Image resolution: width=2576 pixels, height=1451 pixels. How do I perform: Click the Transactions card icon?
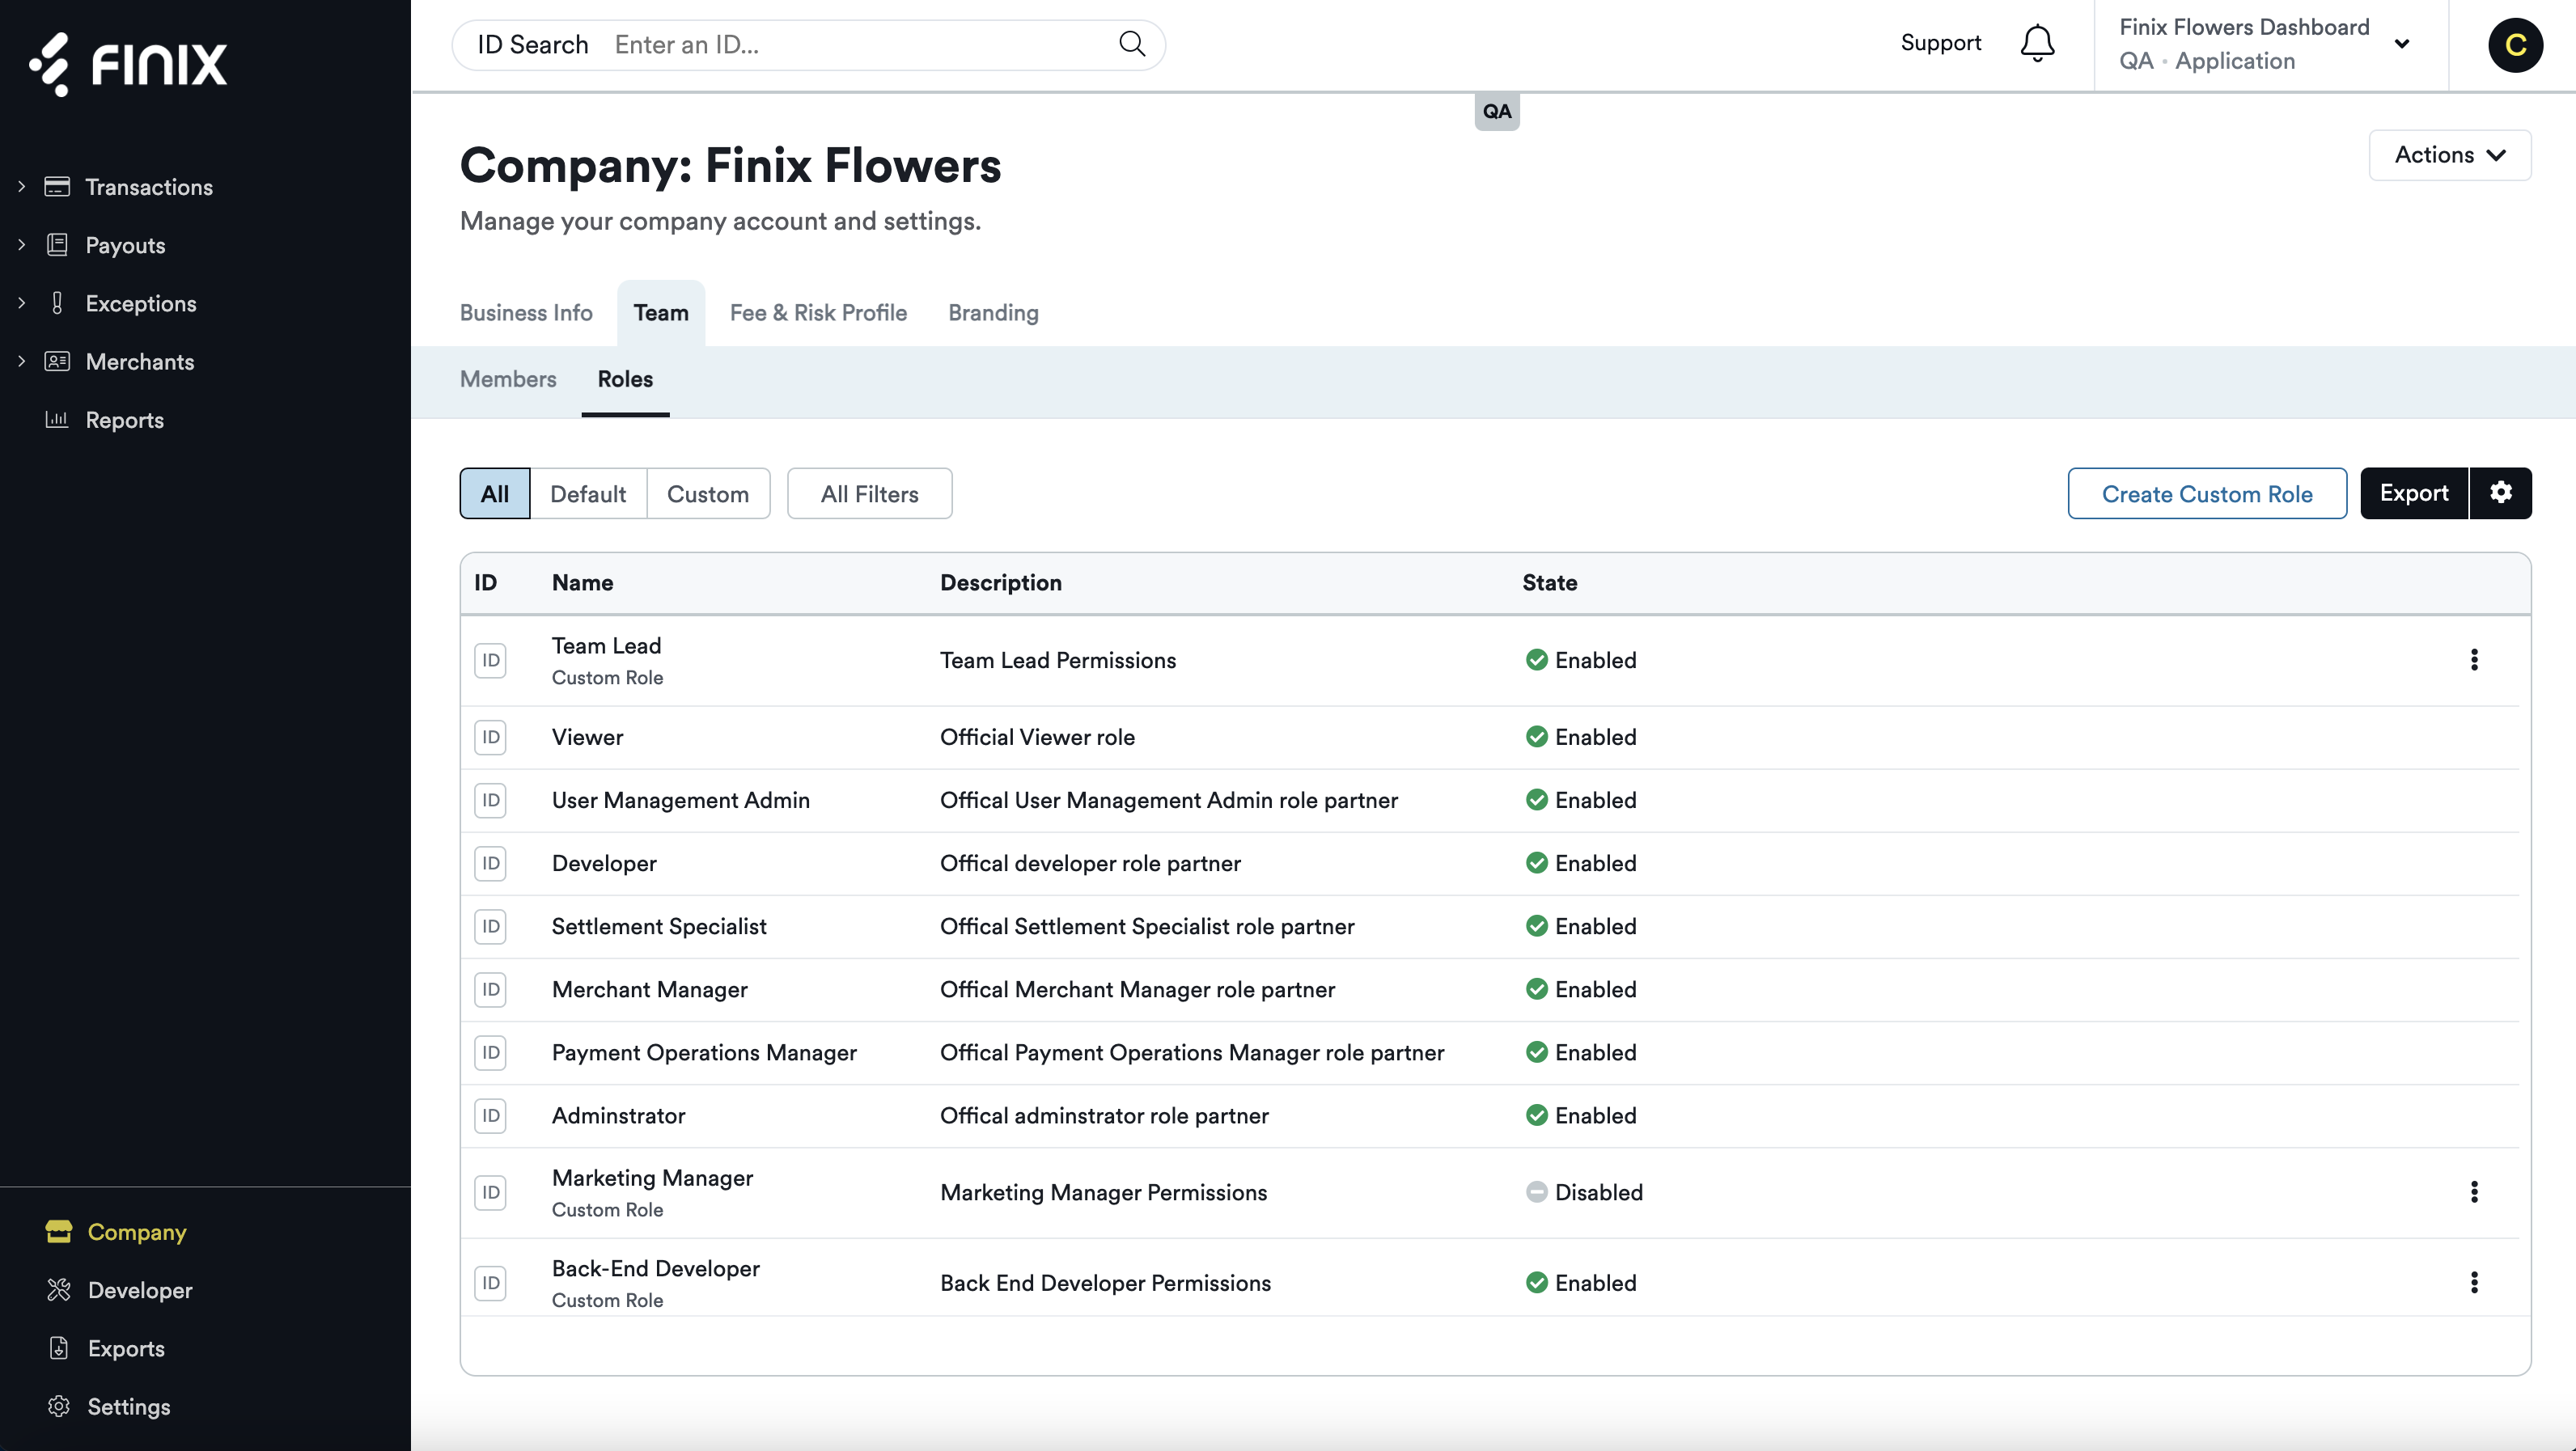57,186
